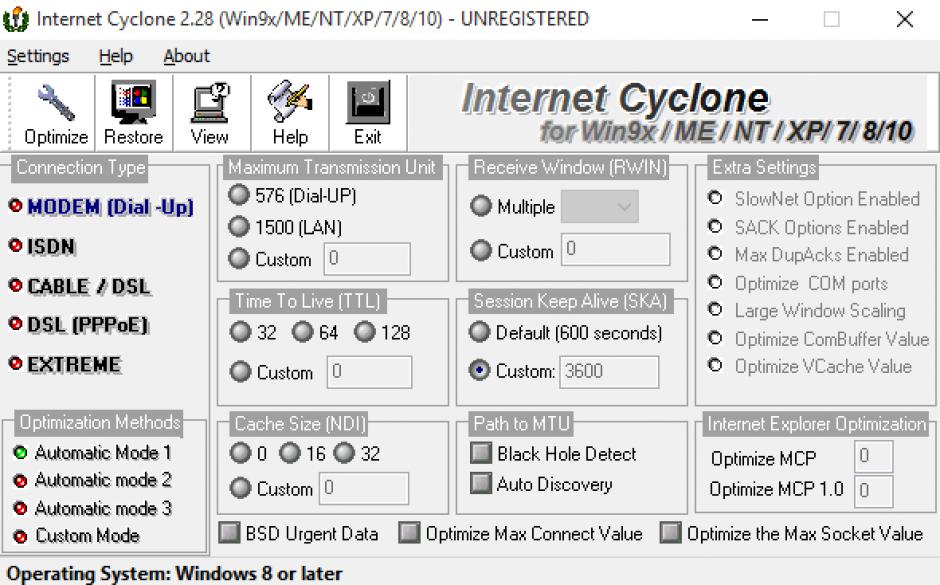Enable BSD Urgent Data checkbox
Viewport: 940px width, 585px height.
click(229, 532)
